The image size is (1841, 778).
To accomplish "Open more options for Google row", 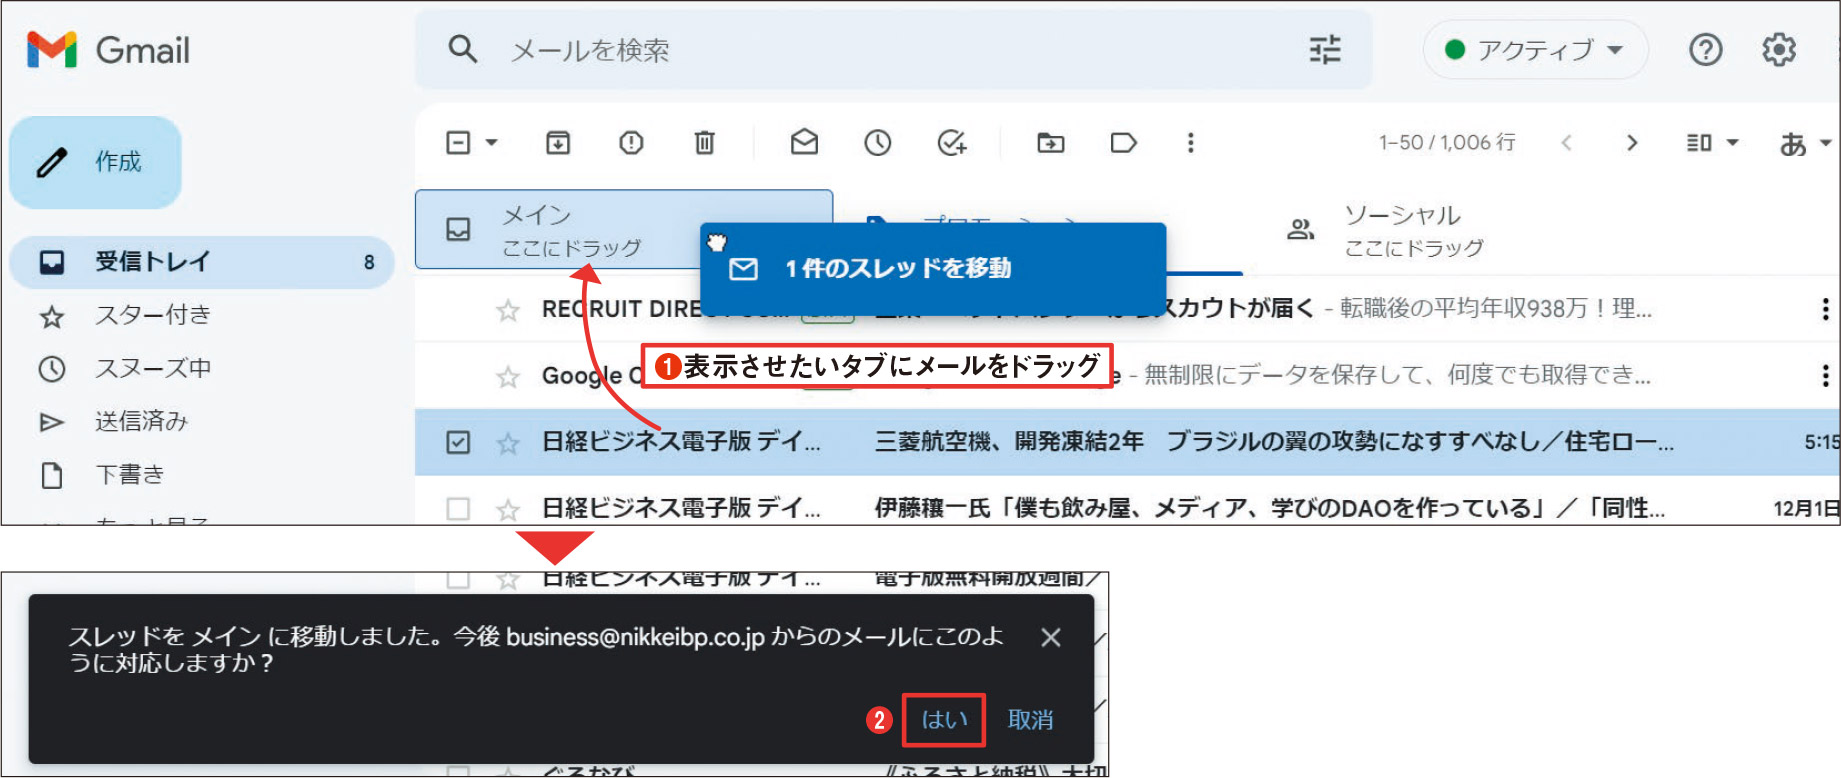I will pyautogui.click(x=1825, y=376).
